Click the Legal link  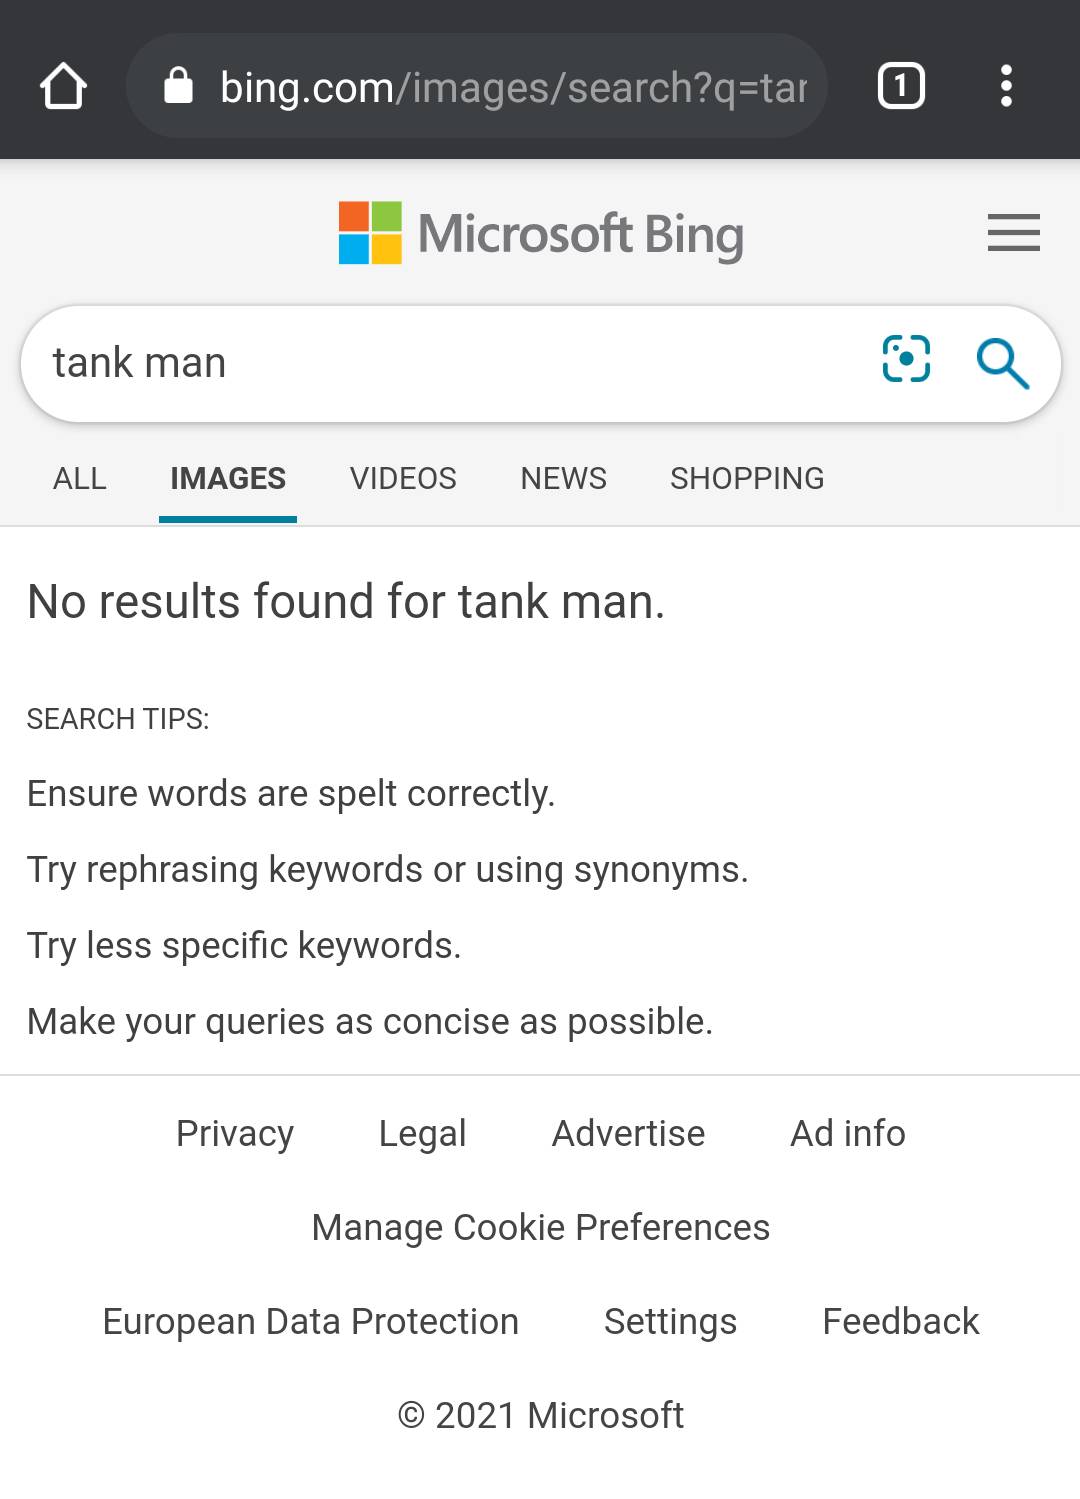(422, 1134)
